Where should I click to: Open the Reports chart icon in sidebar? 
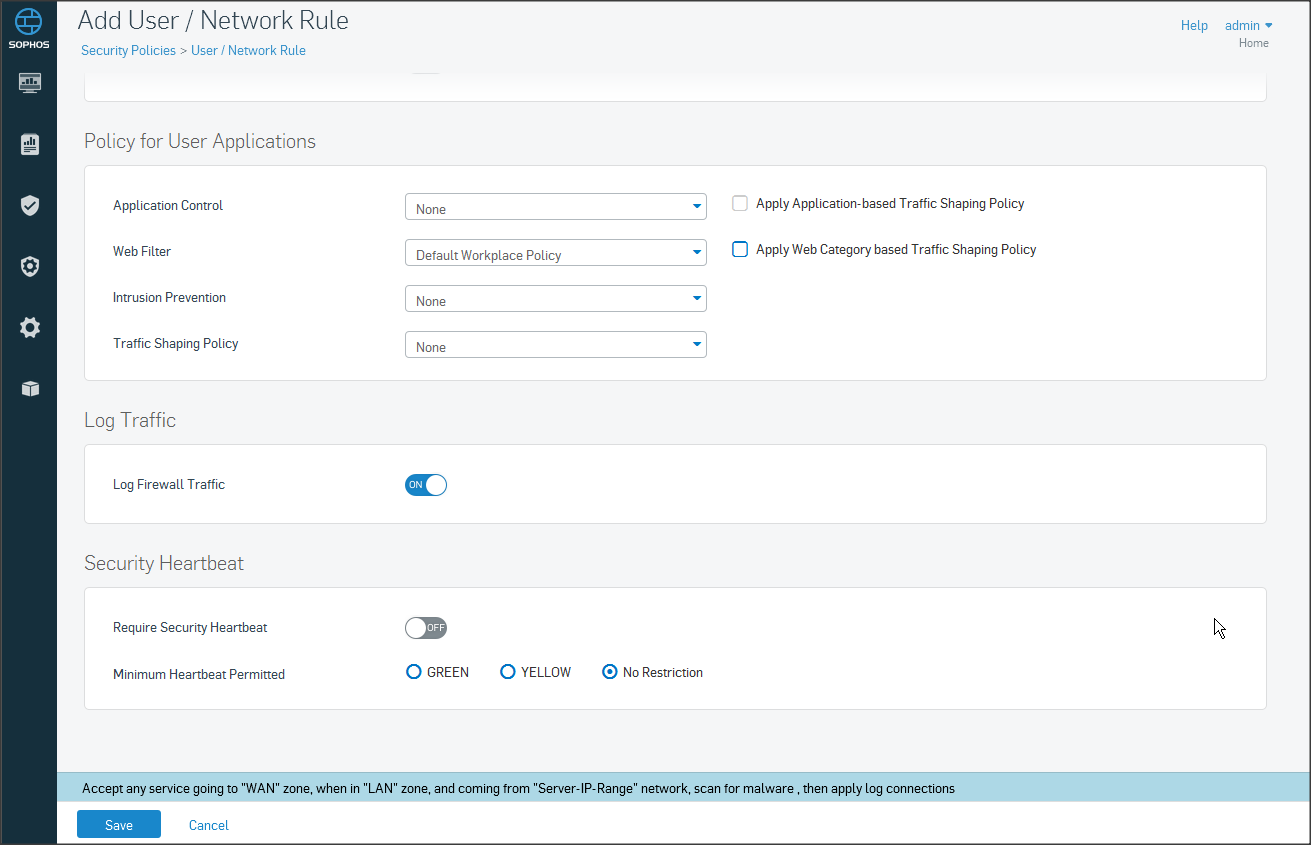coord(29,144)
